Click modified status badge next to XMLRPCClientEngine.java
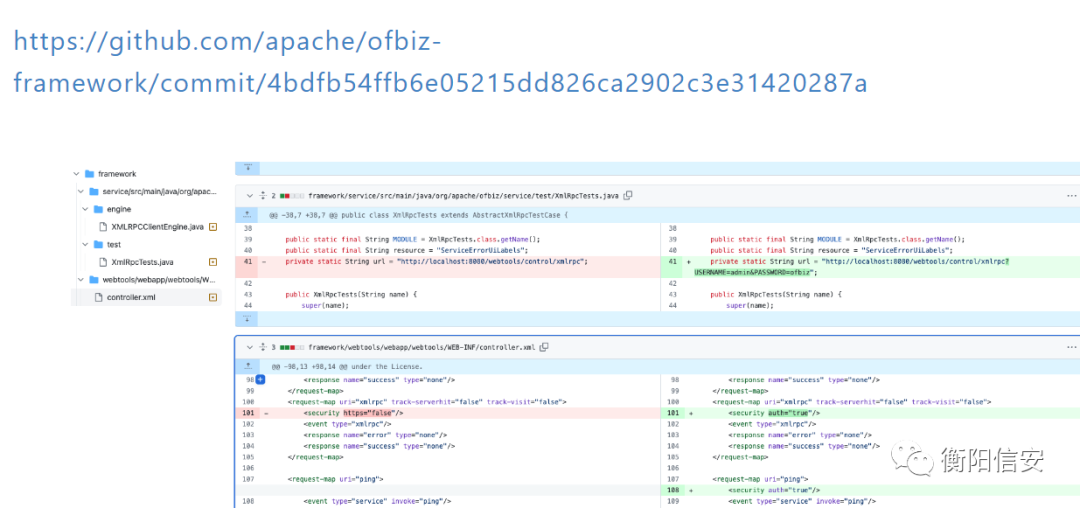The height and width of the screenshot is (508, 1080). point(213,226)
